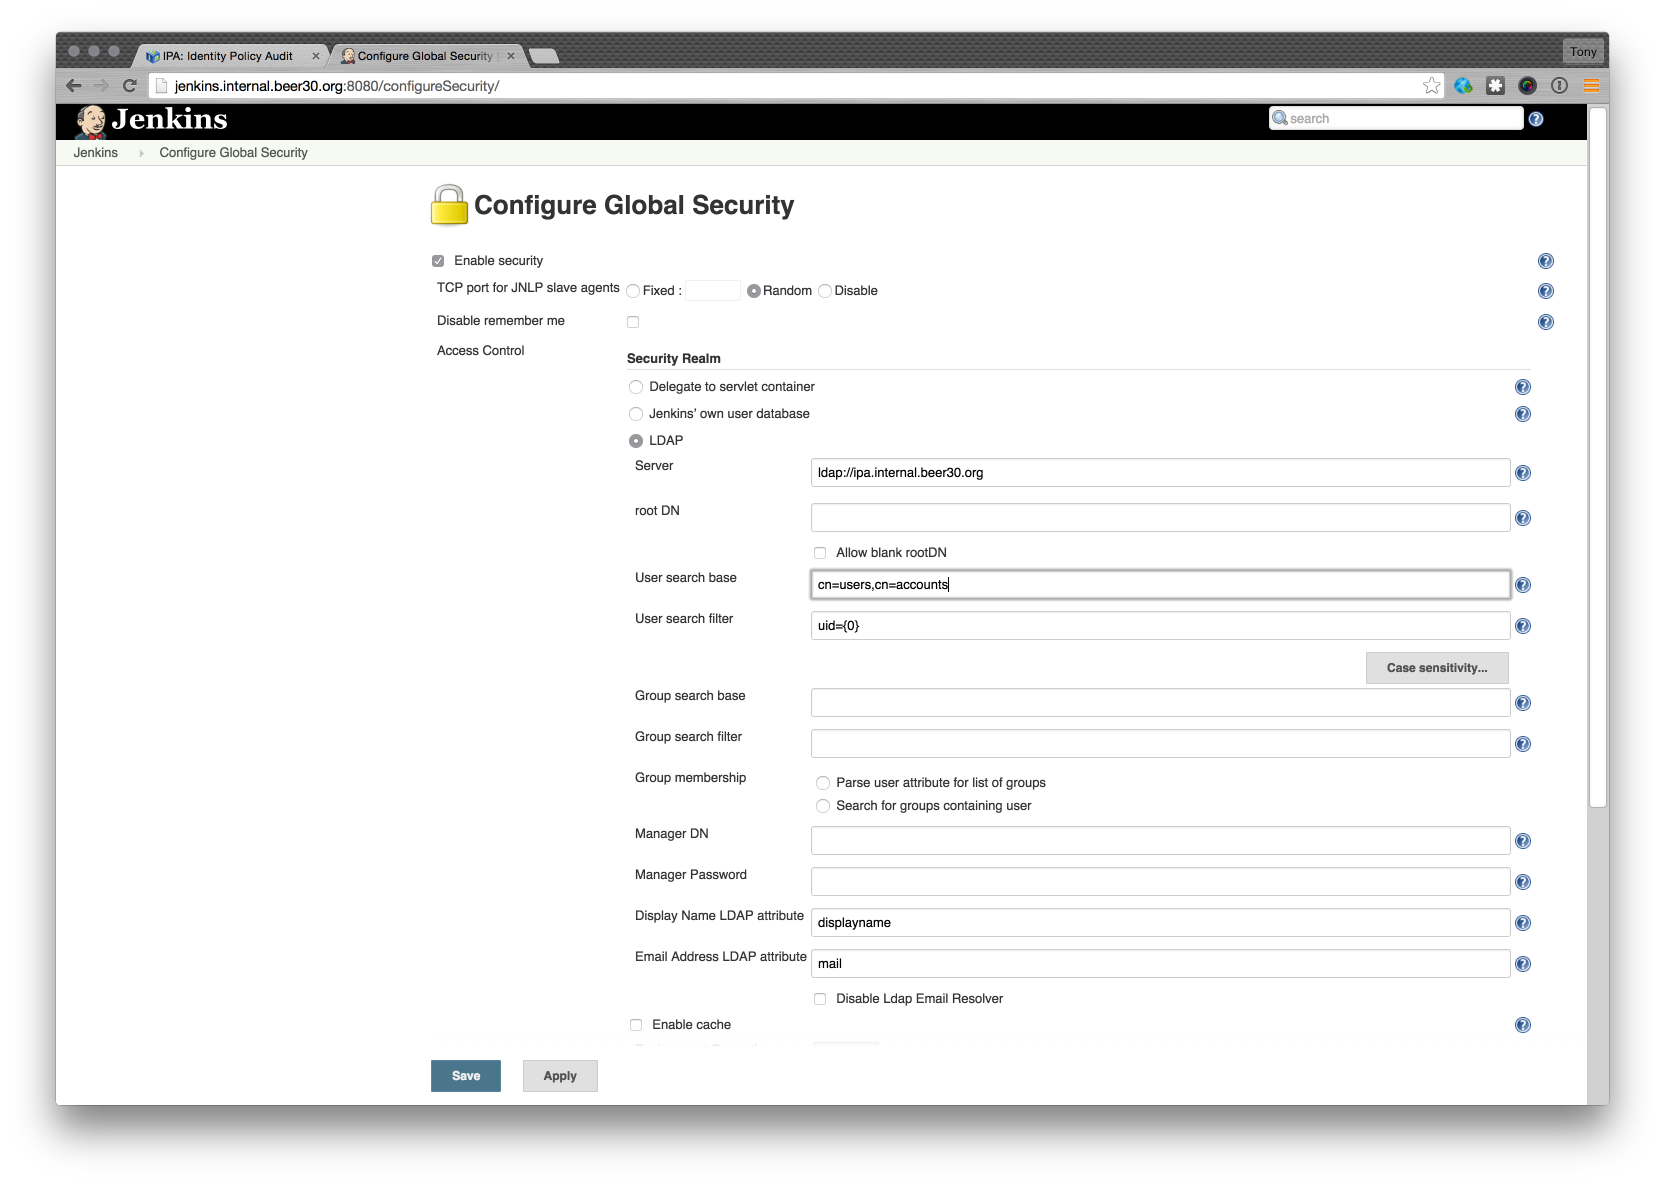Select Delegate to servlet container radio
This screenshot has width=1665, height=1185.
click(x=636, y=387)
